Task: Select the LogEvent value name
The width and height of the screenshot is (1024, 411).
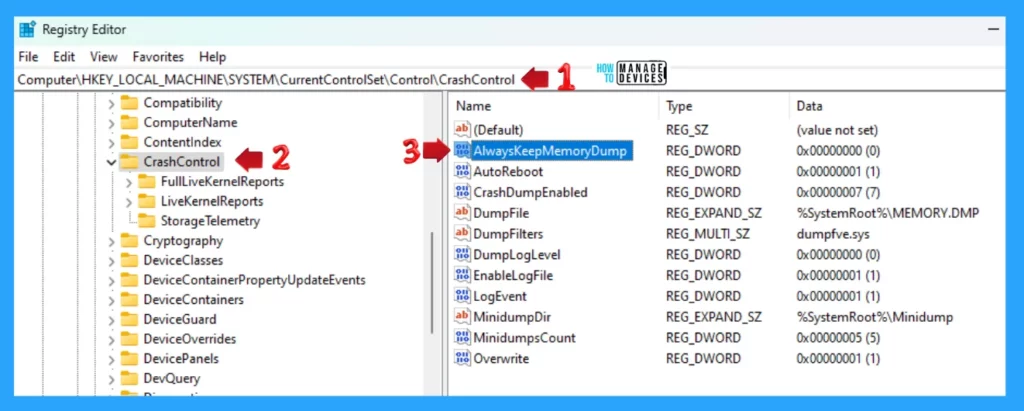Action: pyautogui.click(x=500, y=296)
